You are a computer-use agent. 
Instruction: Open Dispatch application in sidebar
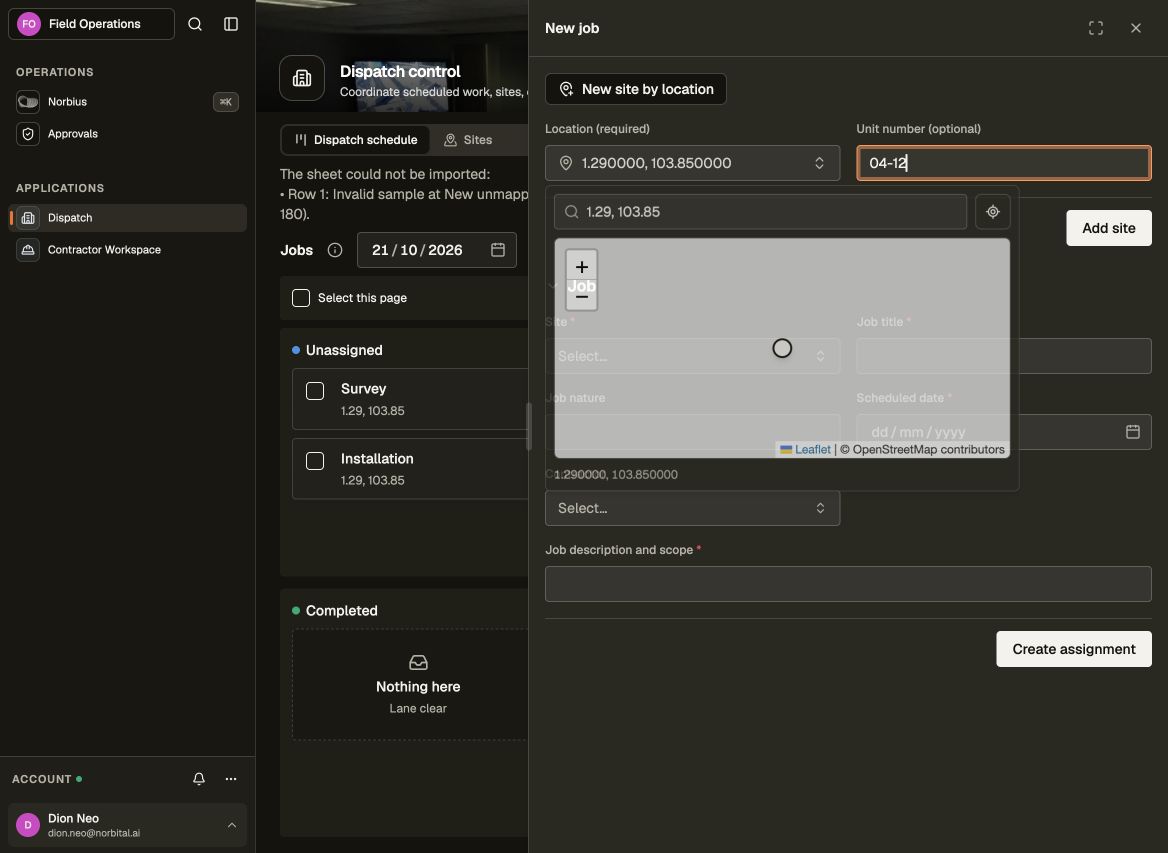pos(127,218)
